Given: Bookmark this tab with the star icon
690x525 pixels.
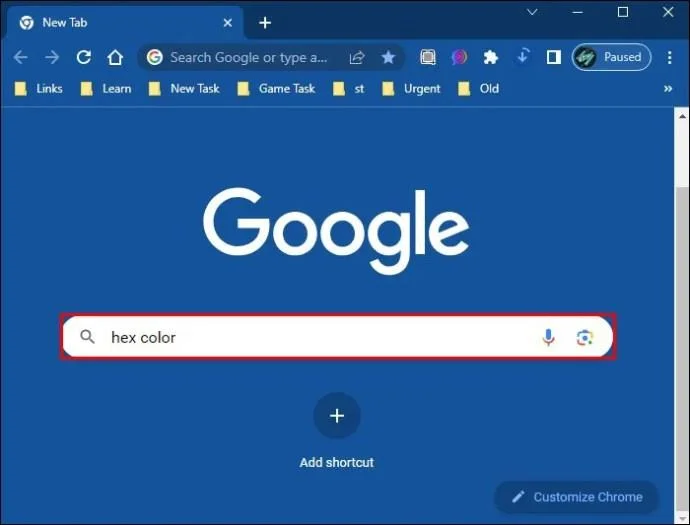Looking at the screenshot, I should point(388,57).
